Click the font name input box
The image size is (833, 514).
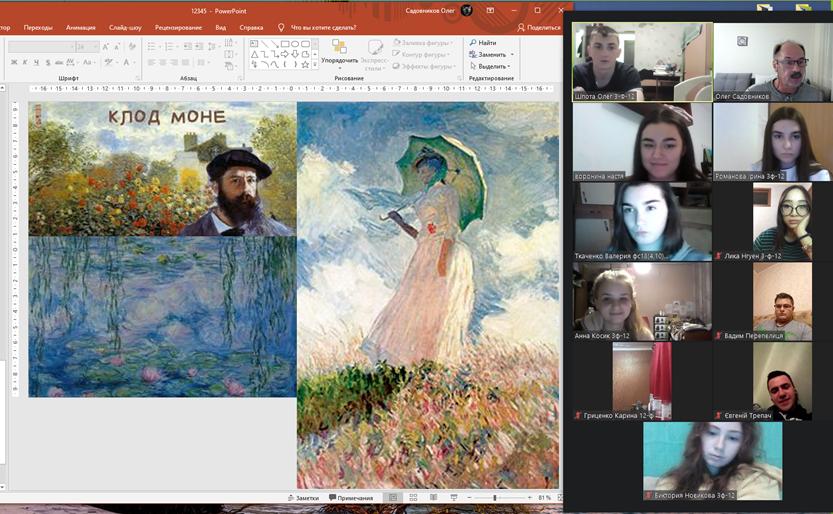click(x=41, y=47)
